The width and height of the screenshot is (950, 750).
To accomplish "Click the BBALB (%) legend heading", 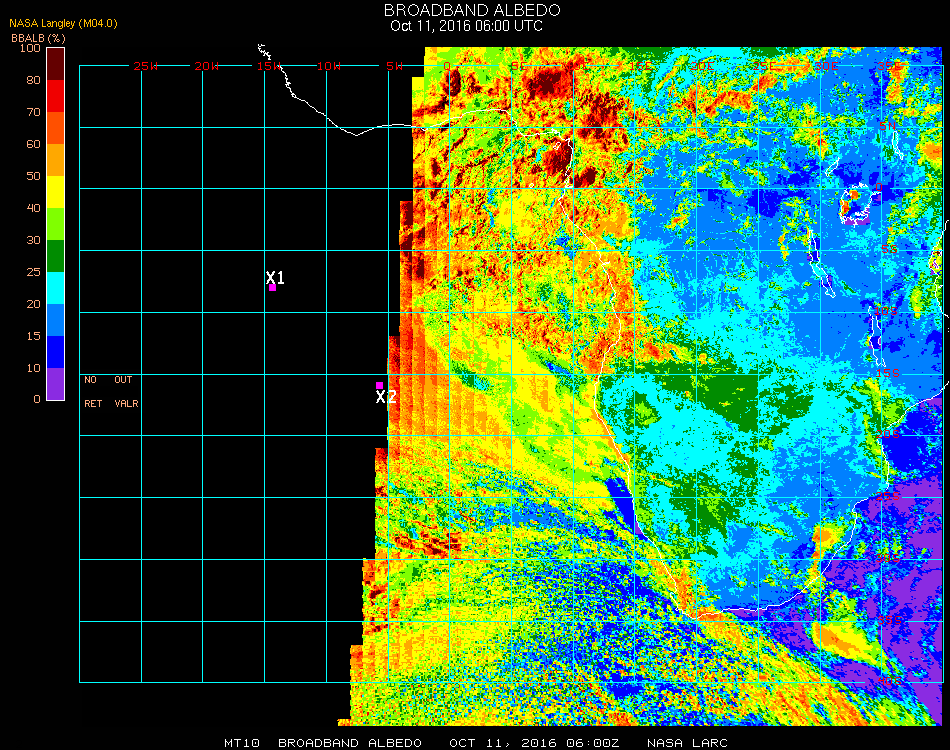I will (x=38, y=37).
